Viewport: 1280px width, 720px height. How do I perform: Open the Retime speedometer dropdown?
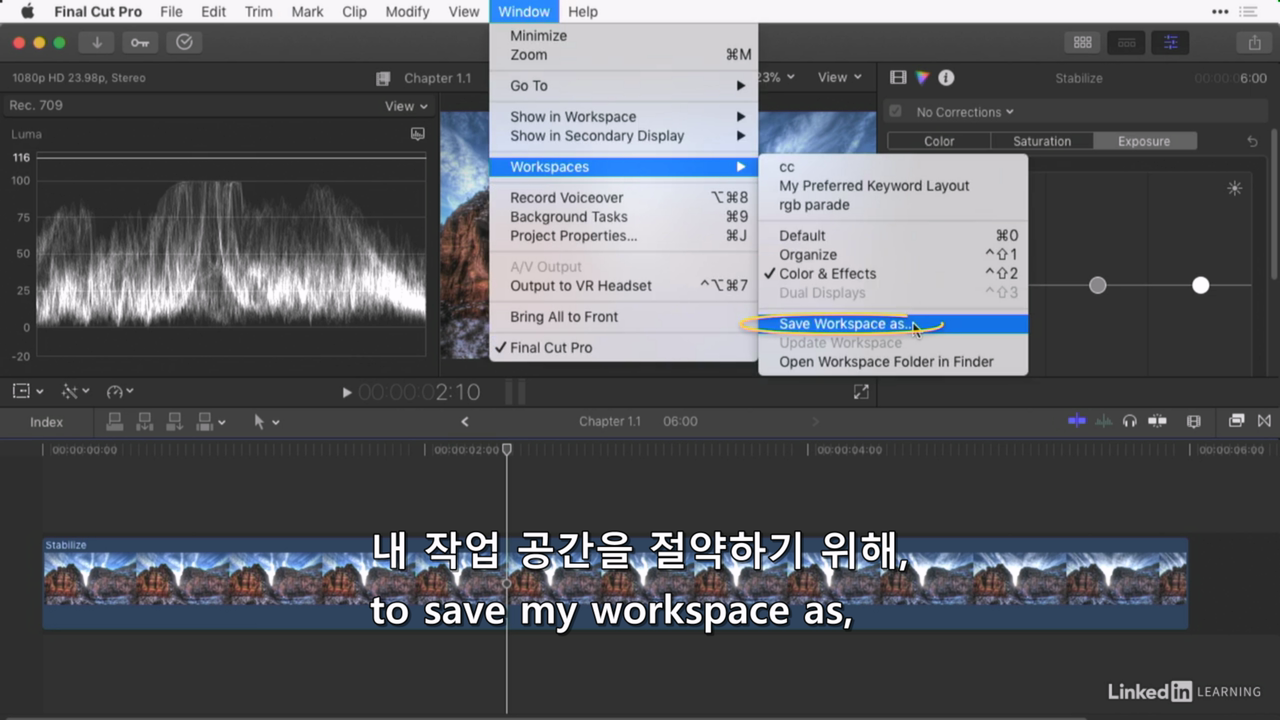[x=120, y=392]
